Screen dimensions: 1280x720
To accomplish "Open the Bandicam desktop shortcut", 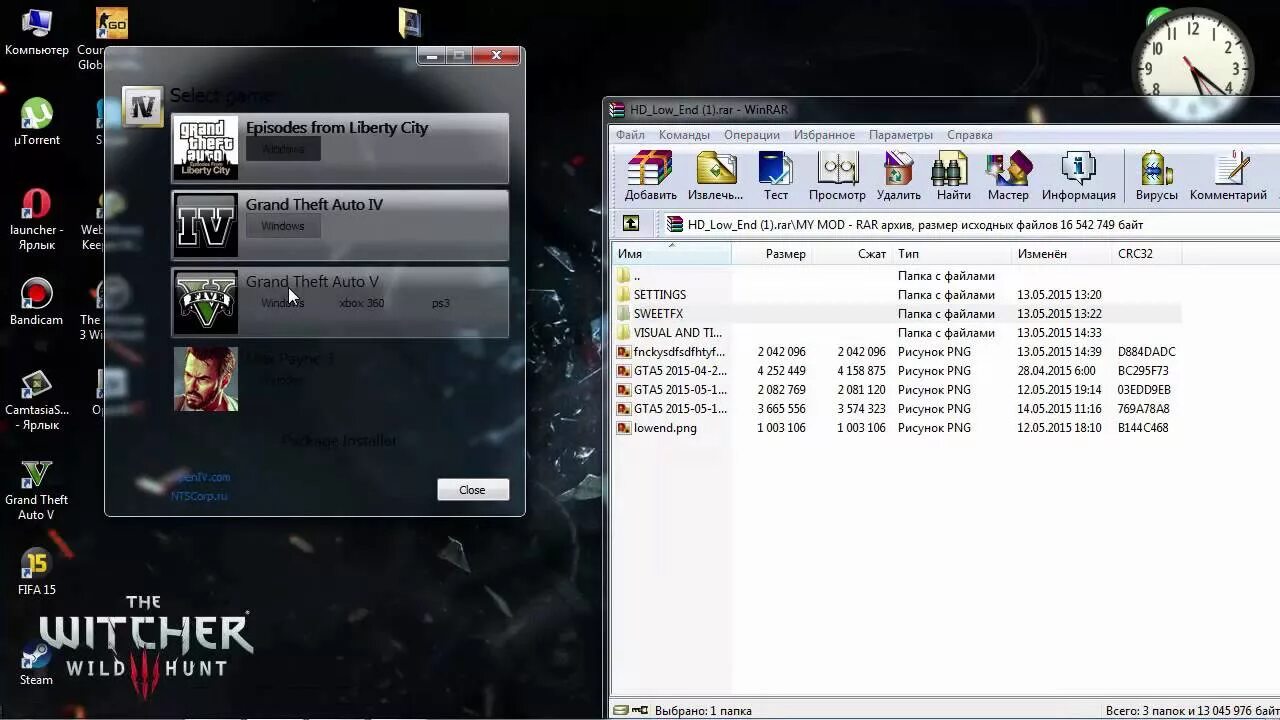I will (37, 302).
